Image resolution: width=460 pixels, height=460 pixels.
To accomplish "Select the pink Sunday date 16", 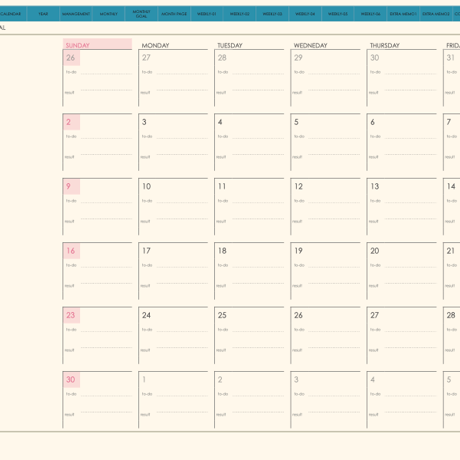I will pos(71,251).
